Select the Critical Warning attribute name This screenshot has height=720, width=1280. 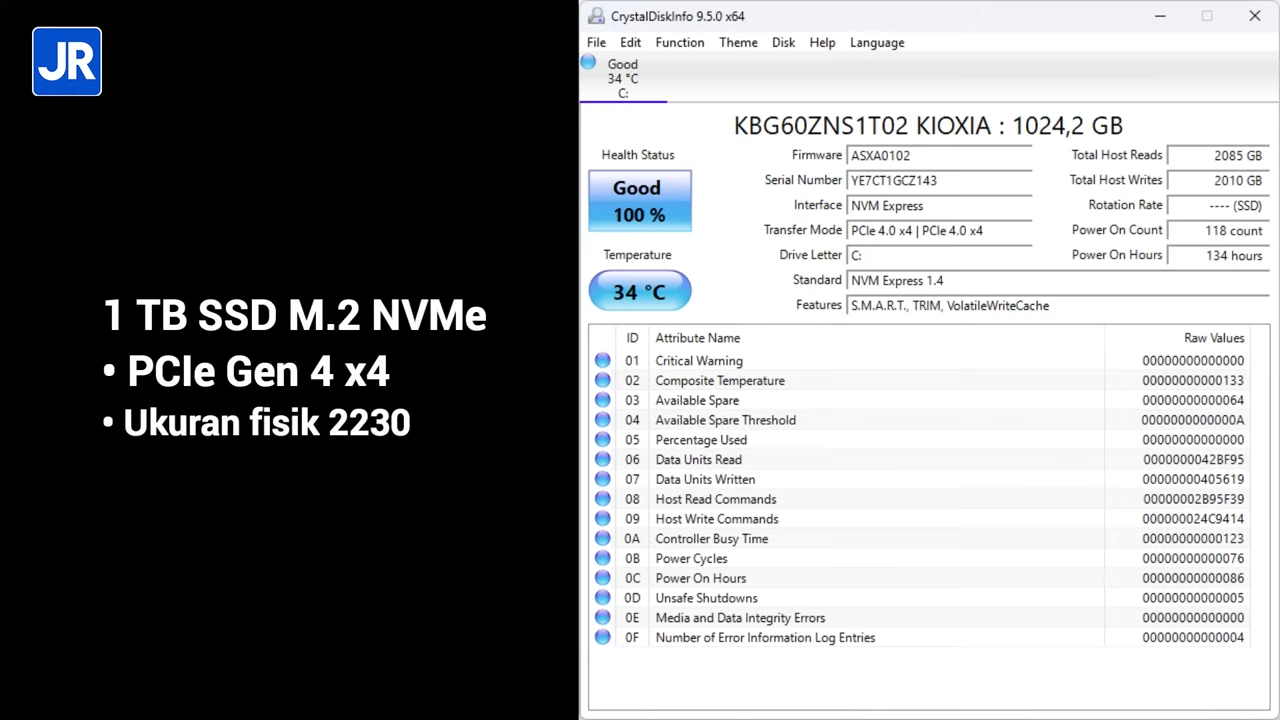click(x=699, y=361)
